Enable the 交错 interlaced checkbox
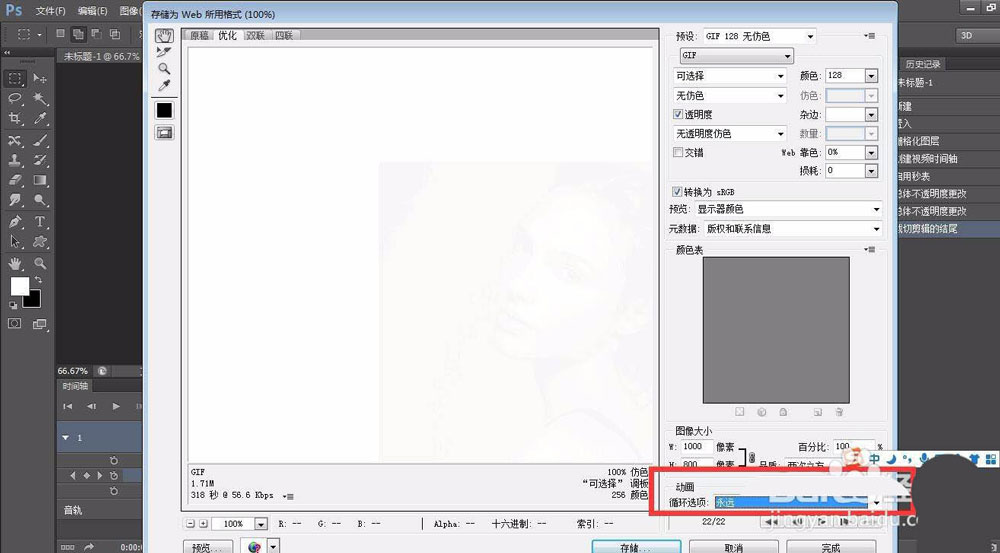The width and height of the screenshot is (1000, 553). pos(678,152)
